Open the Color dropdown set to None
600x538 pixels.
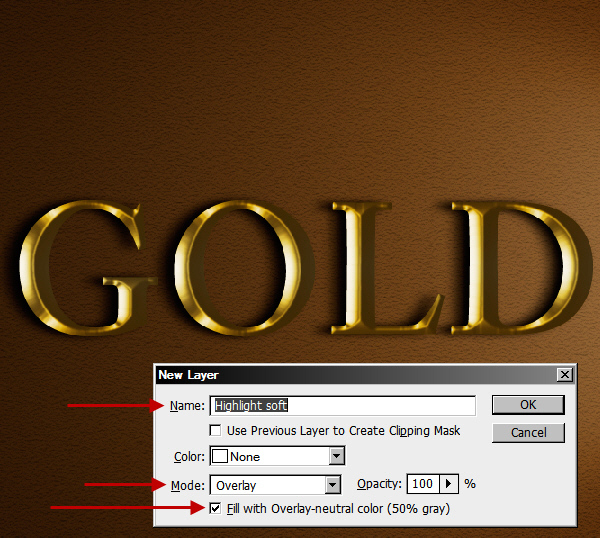pyautogui.click(x=277, y=456)
